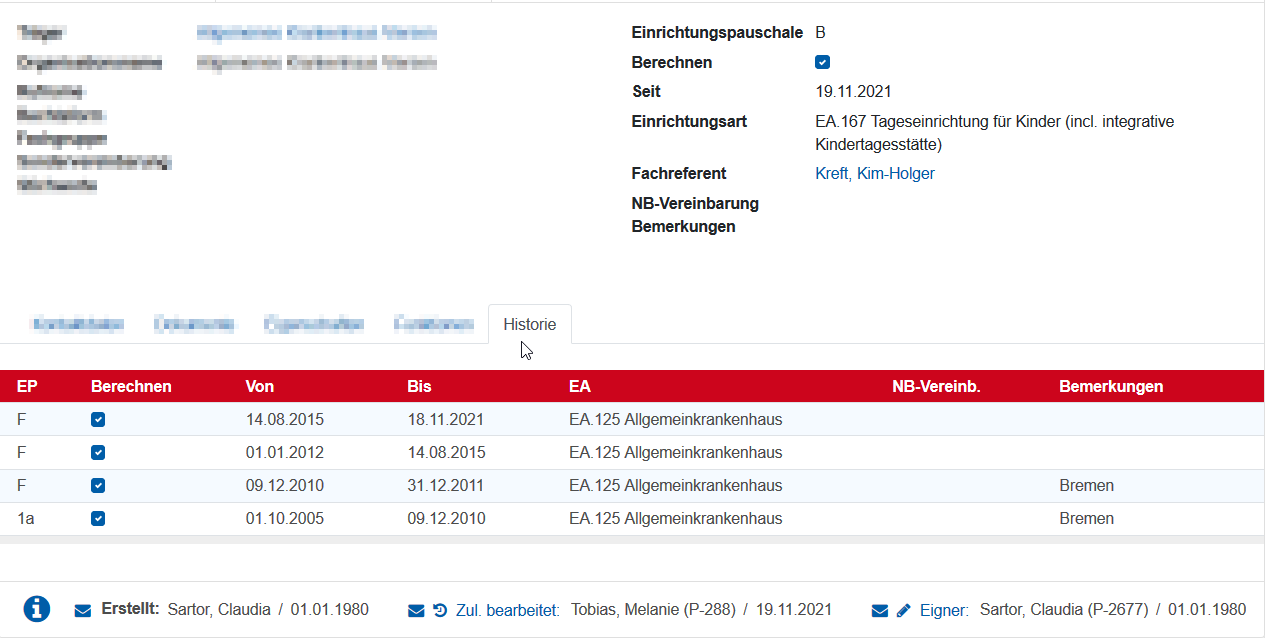Open Fachreferent link Kreft, Kim-Holger
This screenshot has height=638, width=1265.
(x=875, y=174)
